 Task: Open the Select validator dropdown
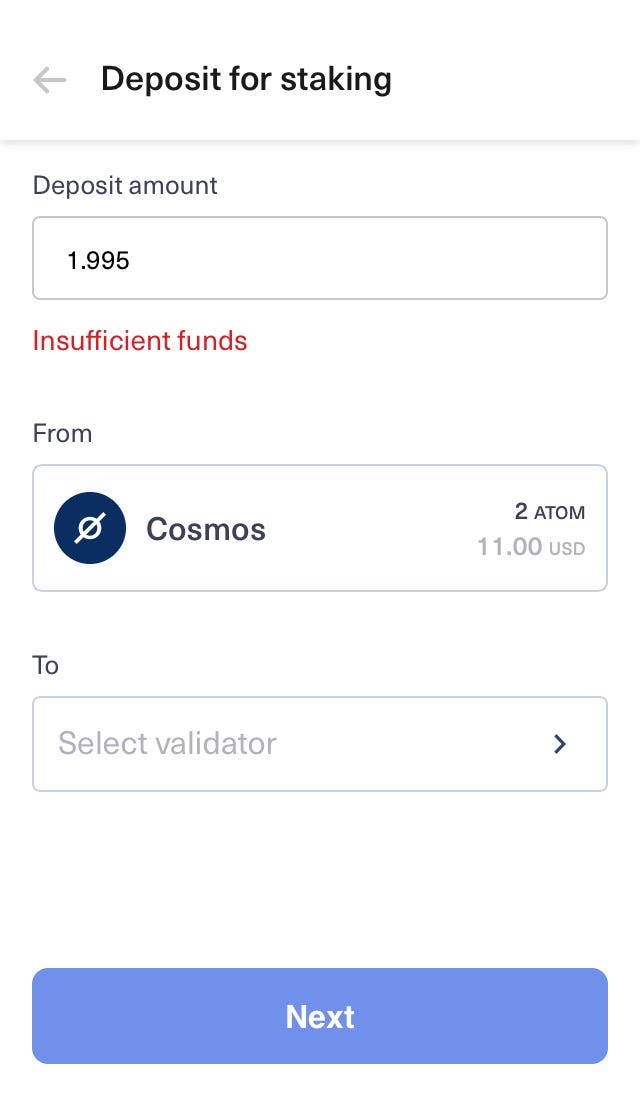click(x=320, y=744)
